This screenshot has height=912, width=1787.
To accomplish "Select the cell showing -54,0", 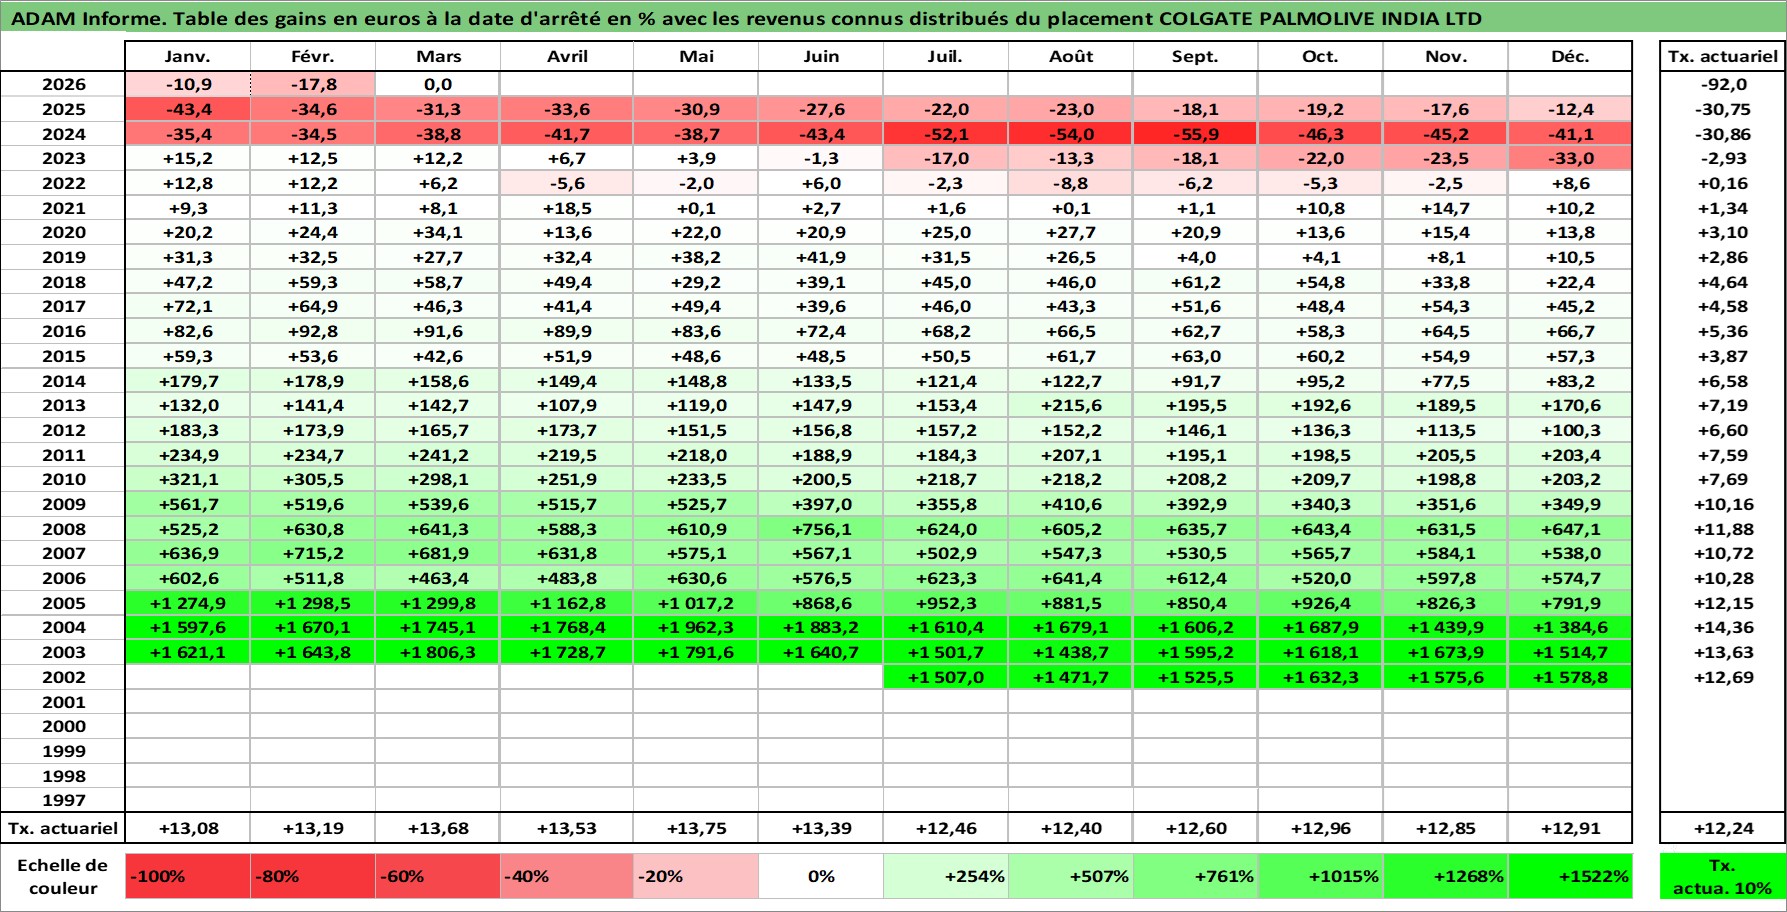I will (x=1071, y=134).
